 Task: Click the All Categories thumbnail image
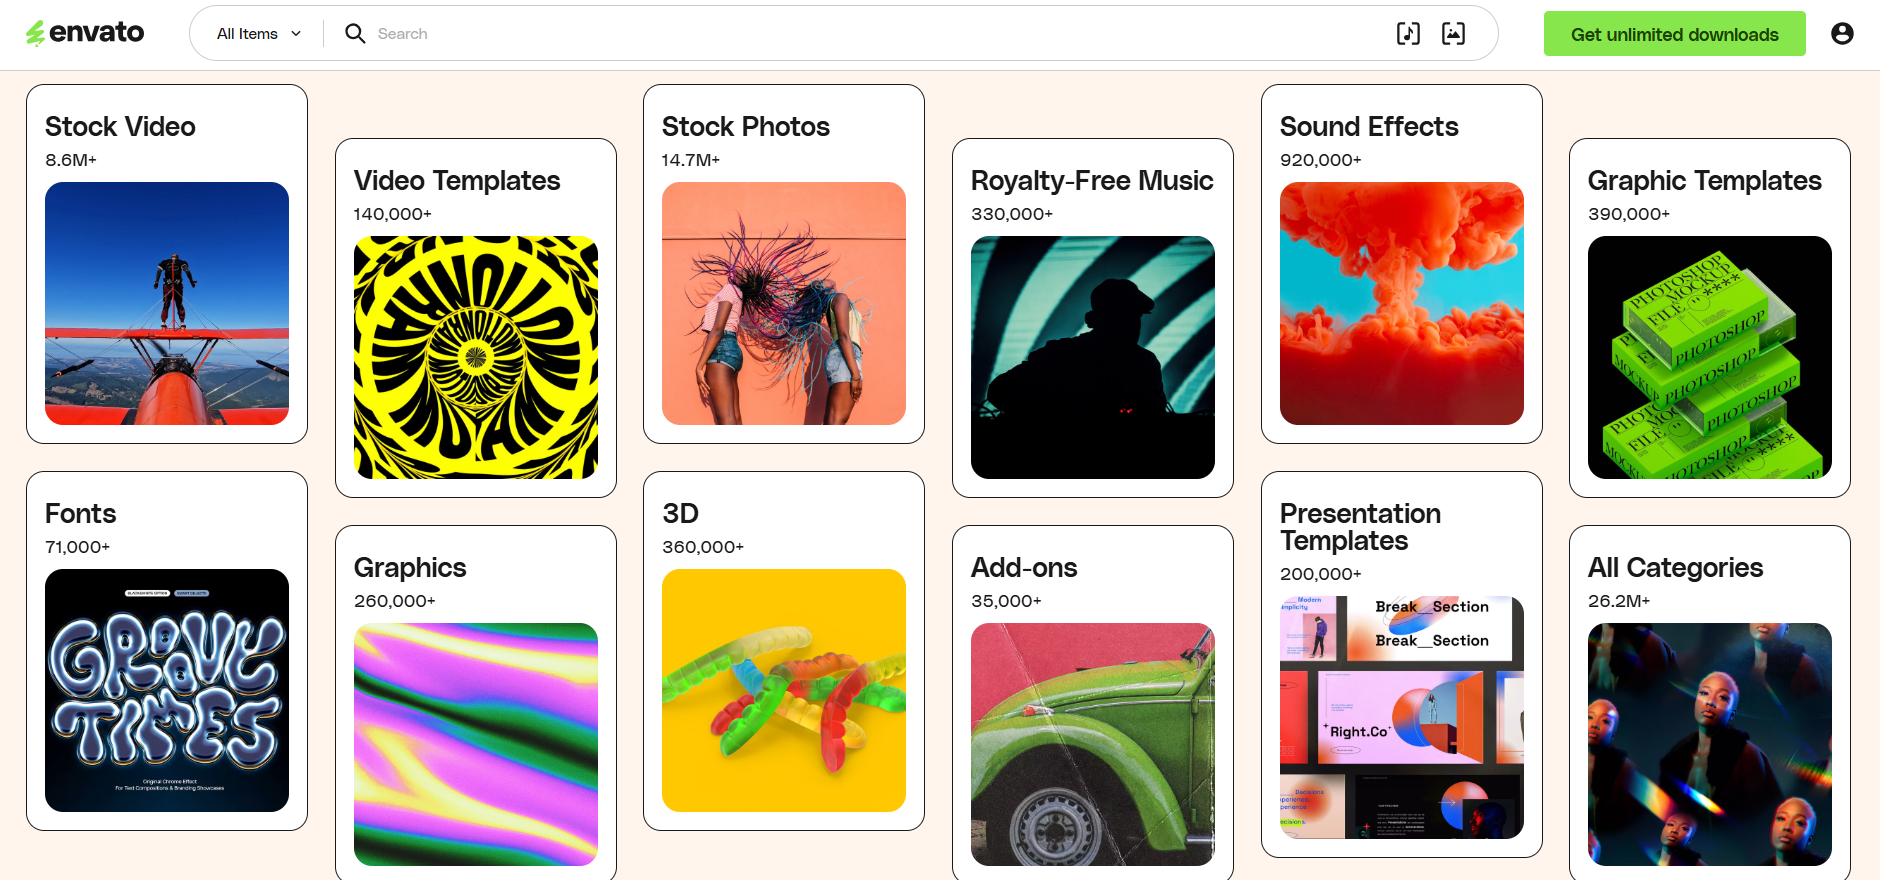pos(1708,744)
